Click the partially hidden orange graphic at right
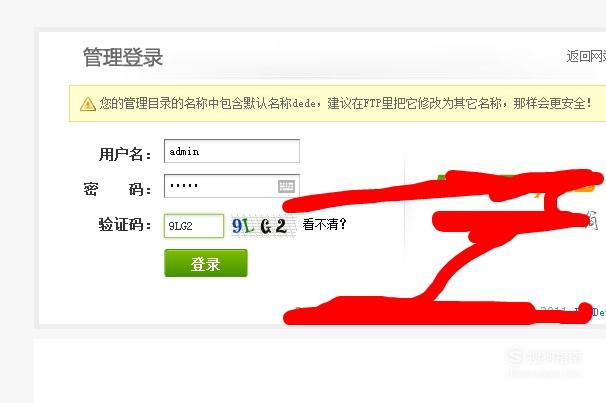 tap(587, 188)
